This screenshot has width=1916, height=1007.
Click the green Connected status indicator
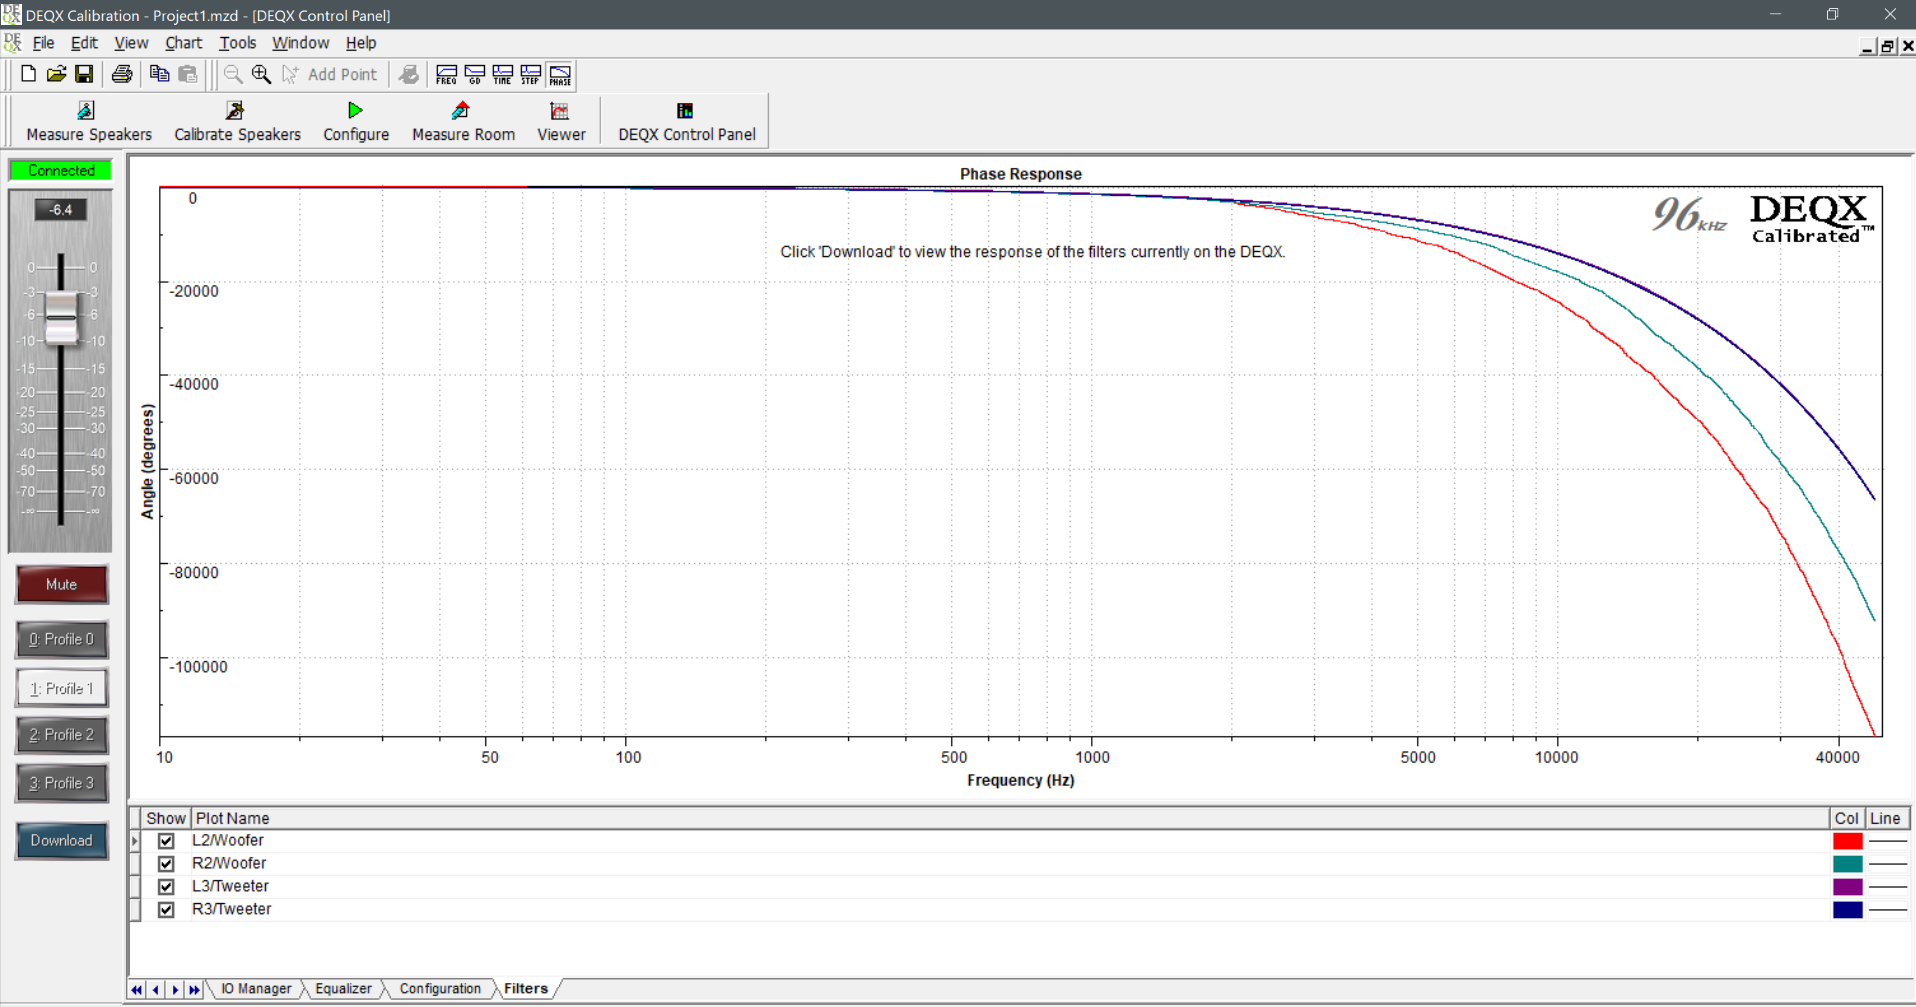pyautogui.click(x=61, y=171)
